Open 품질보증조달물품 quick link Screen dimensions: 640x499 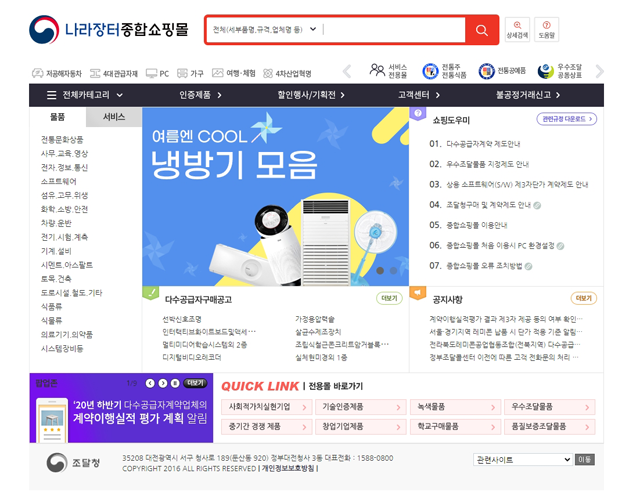550,427
